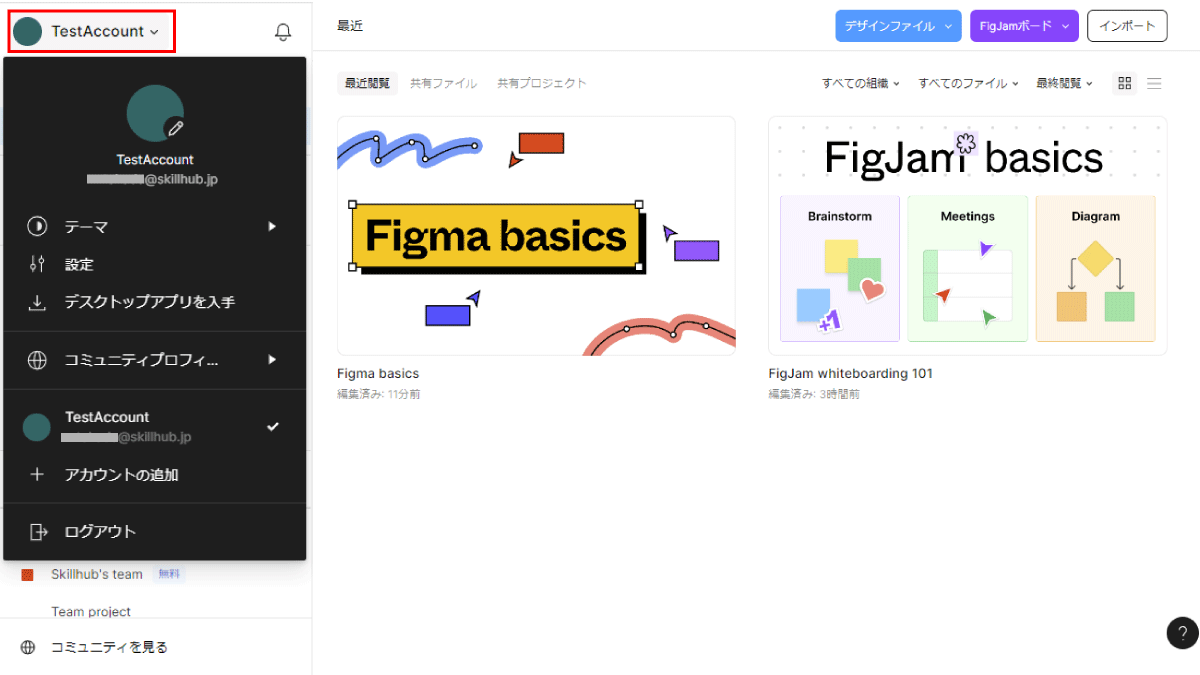Viewport: 1200px width, 675px height.
Task: Open Skillhub's team in sidebar
Action: [x=97, y=574]
